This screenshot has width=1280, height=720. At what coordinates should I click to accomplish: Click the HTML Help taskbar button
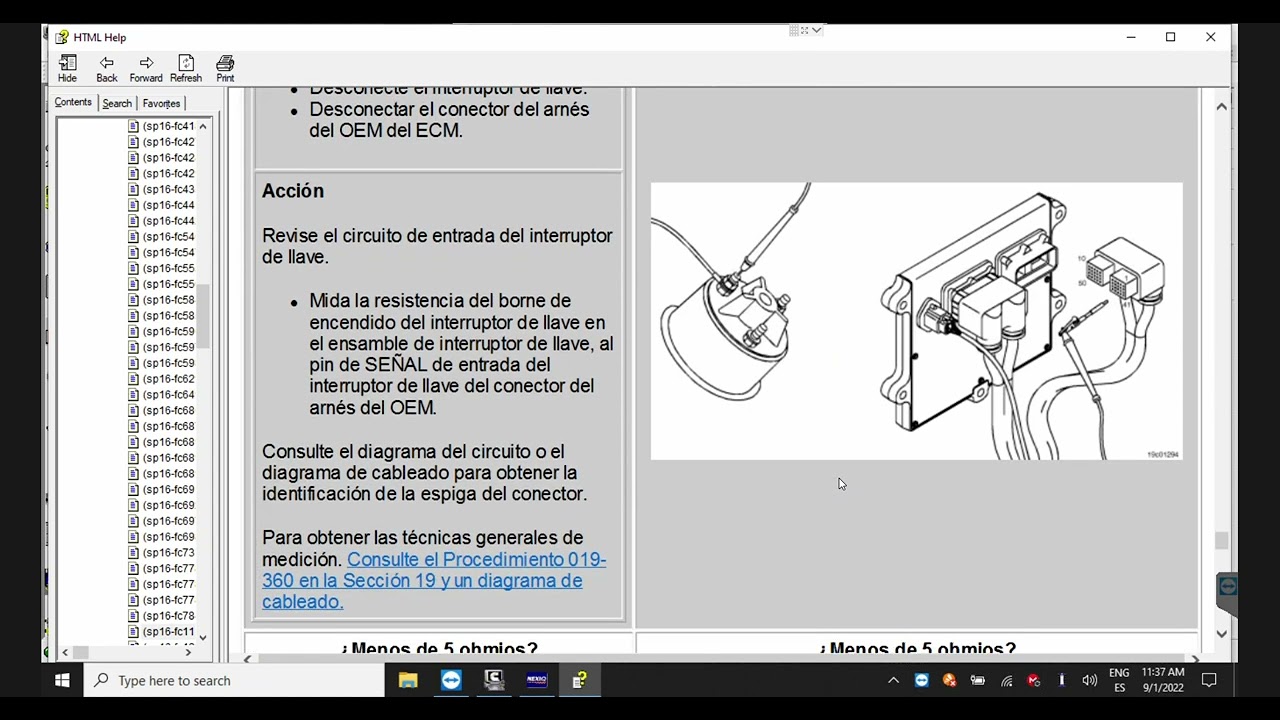point(580,680)
